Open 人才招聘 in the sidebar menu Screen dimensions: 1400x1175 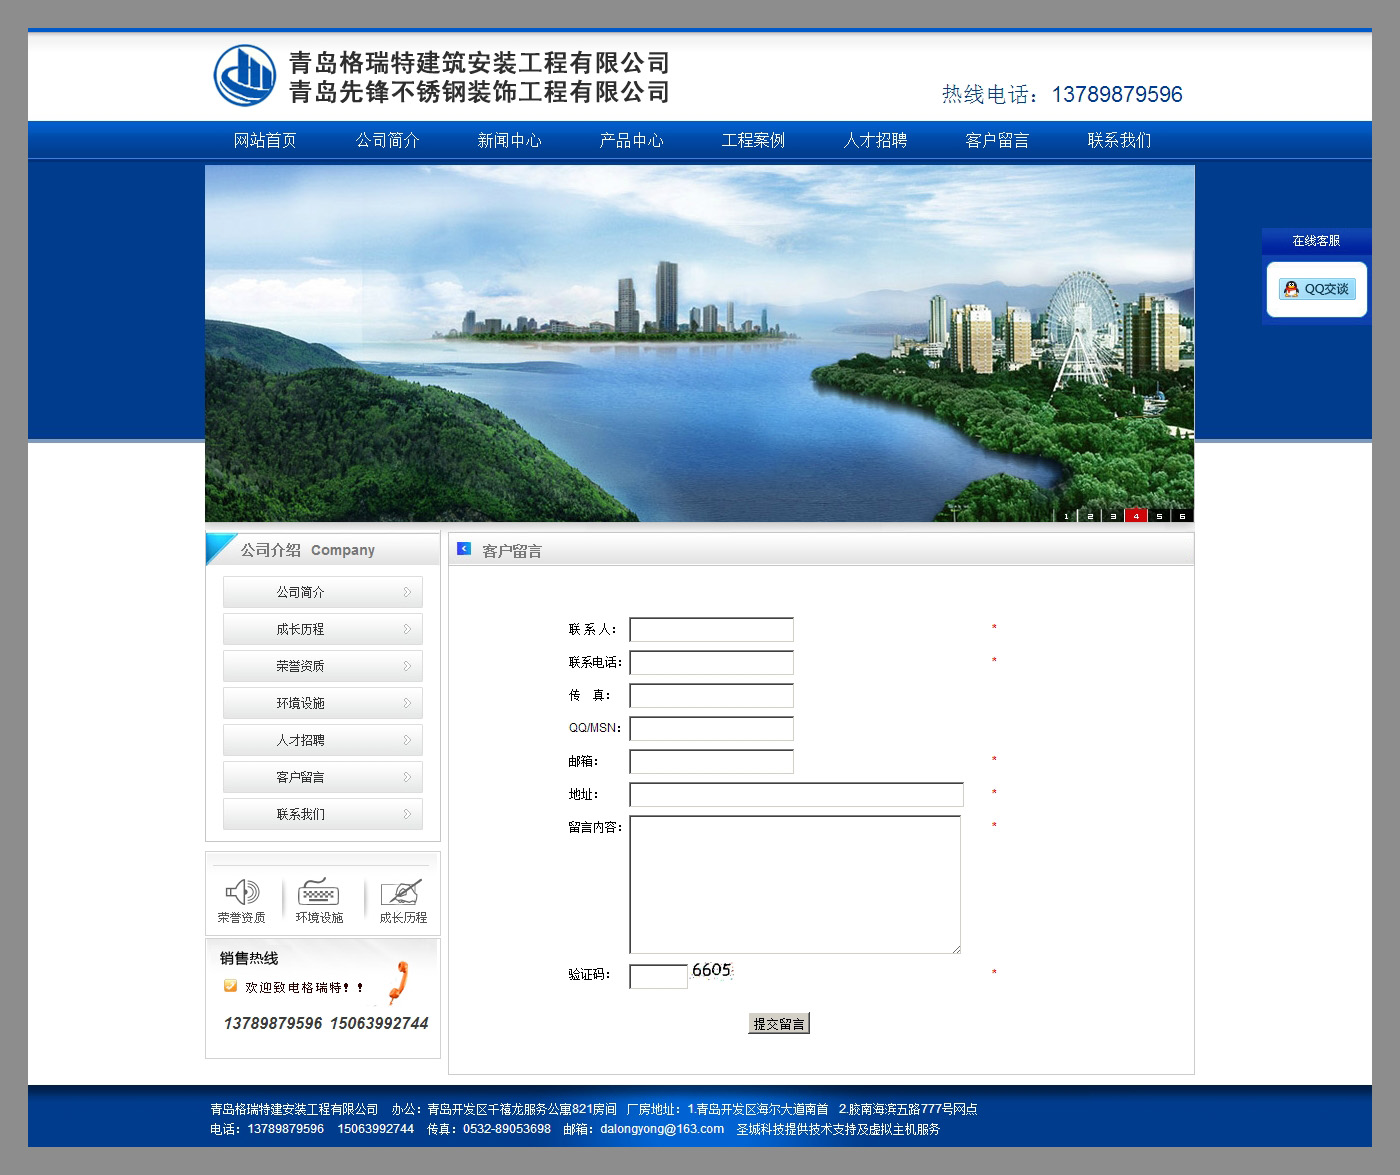pyautogui.click(x=323, y=740)
